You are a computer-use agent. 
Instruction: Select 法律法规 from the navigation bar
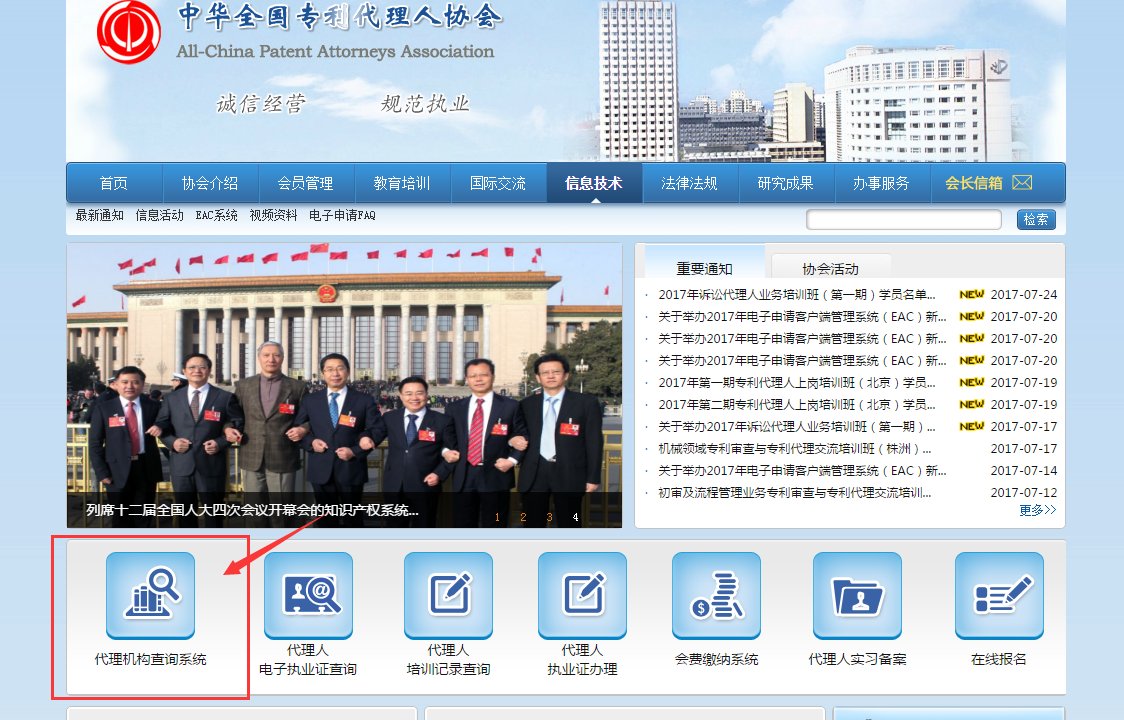coord(690,183)
